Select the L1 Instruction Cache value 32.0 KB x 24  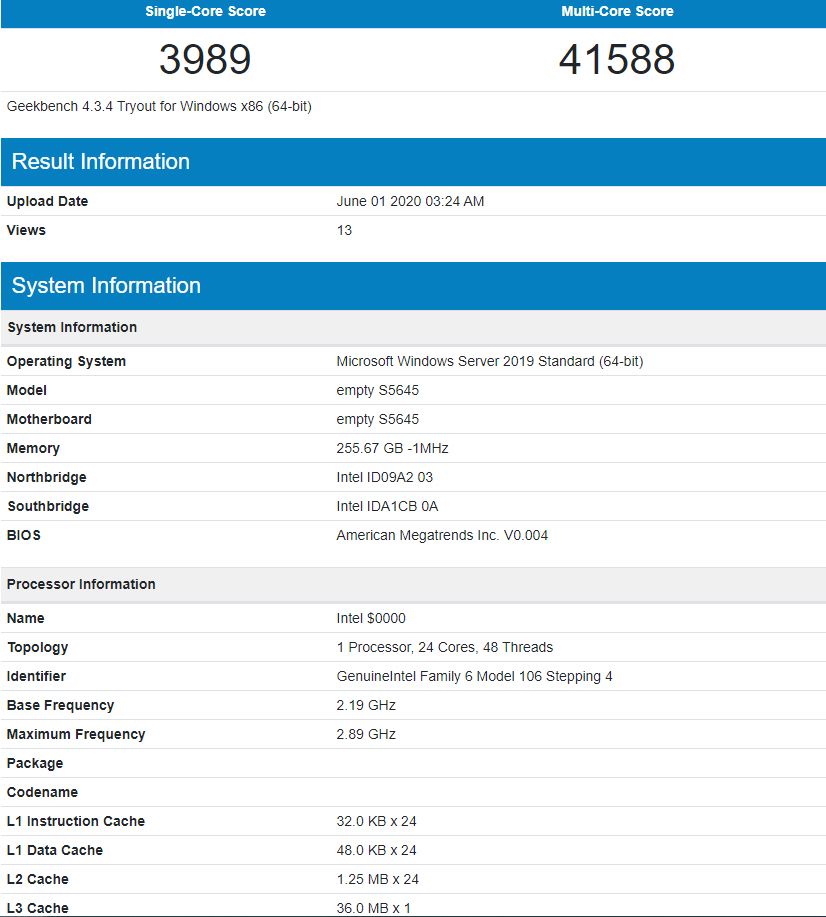tap(376, 822)
